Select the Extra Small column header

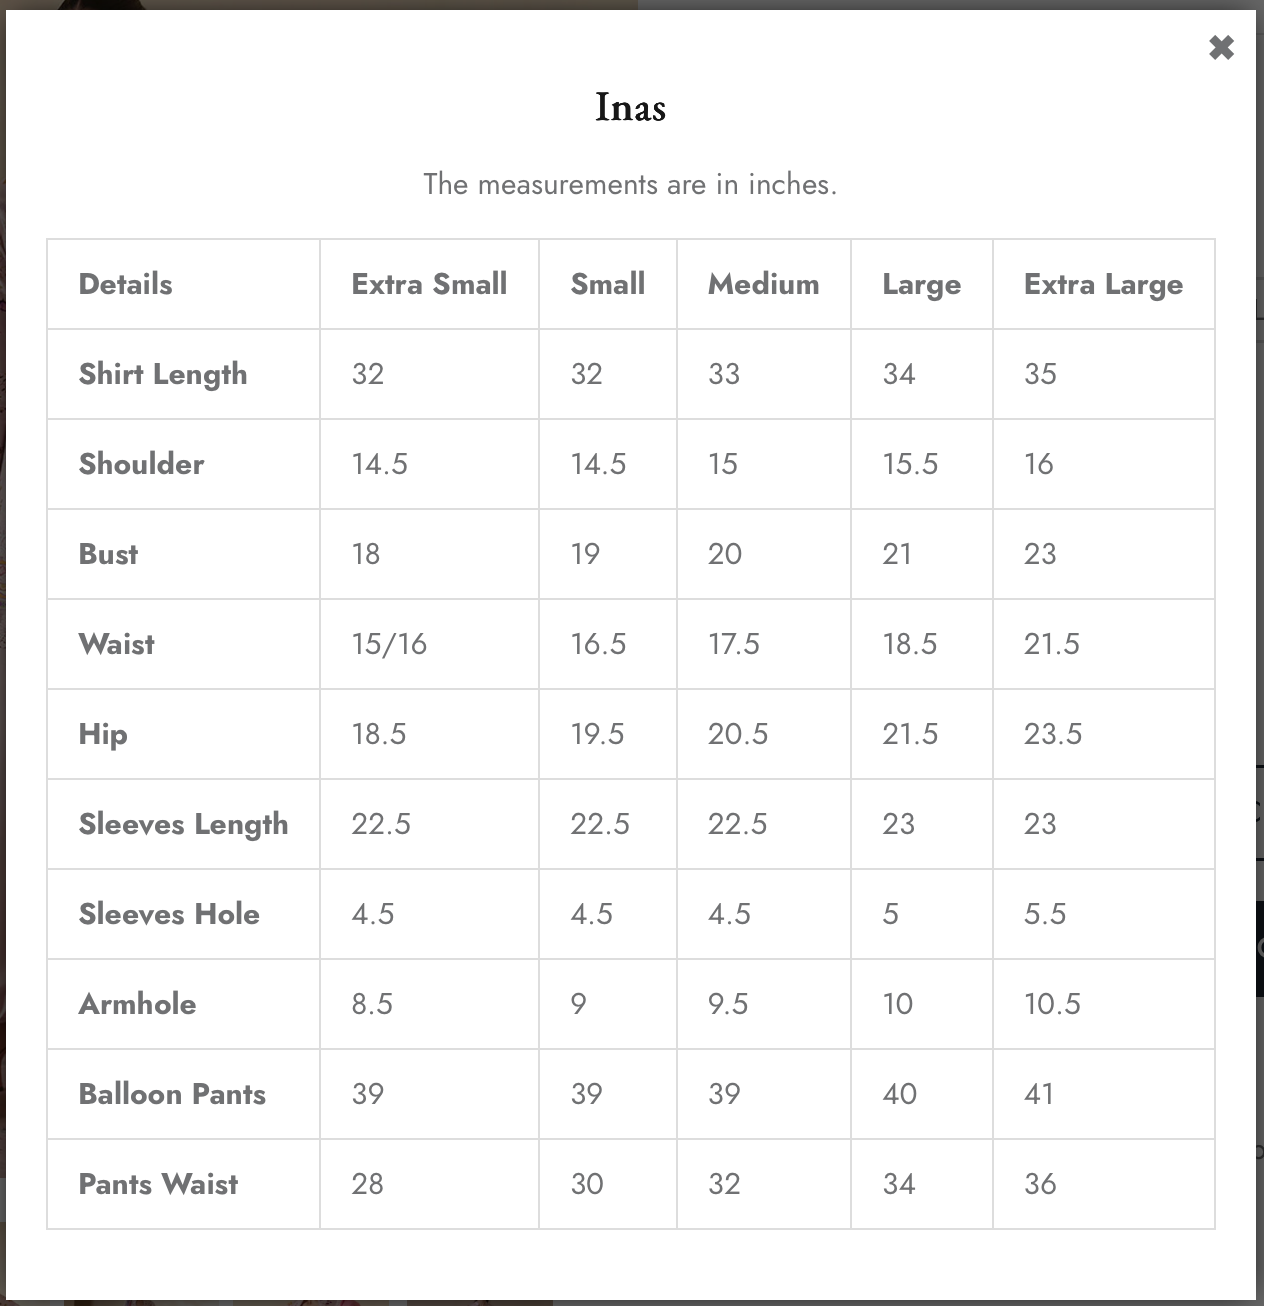coord(429,284)
